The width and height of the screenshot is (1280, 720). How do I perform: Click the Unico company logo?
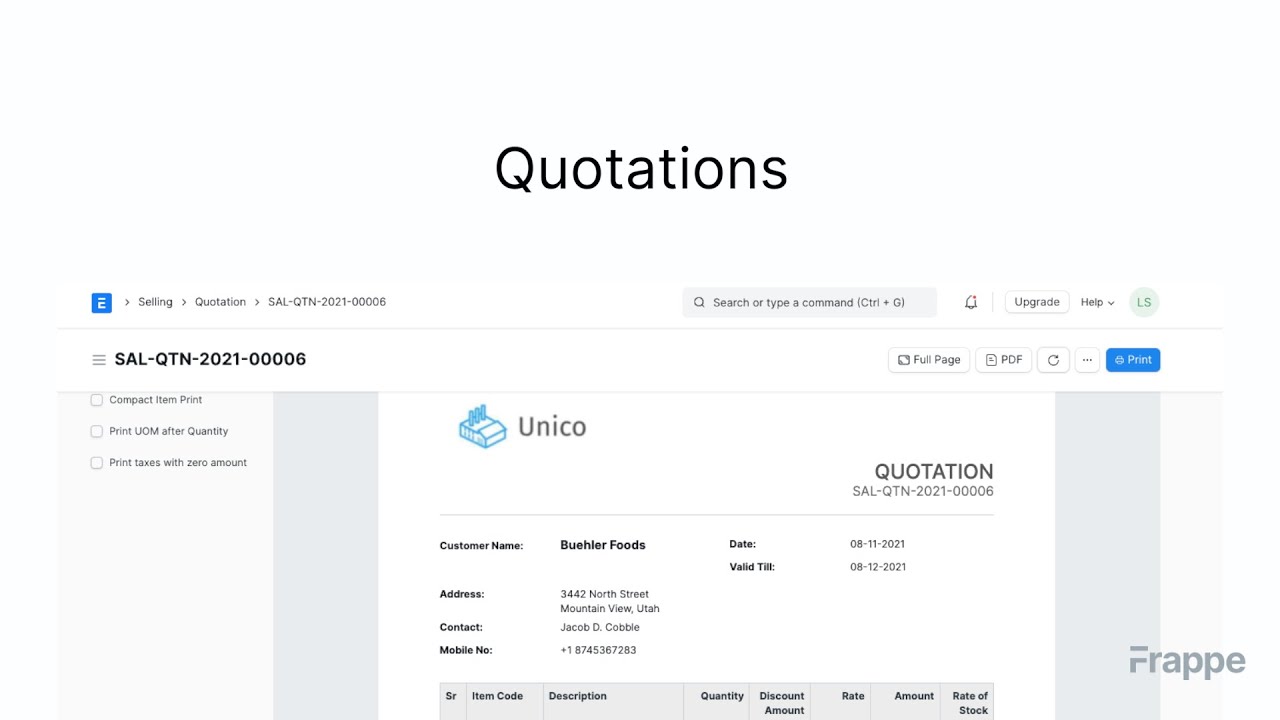click(x=522, y=427)
